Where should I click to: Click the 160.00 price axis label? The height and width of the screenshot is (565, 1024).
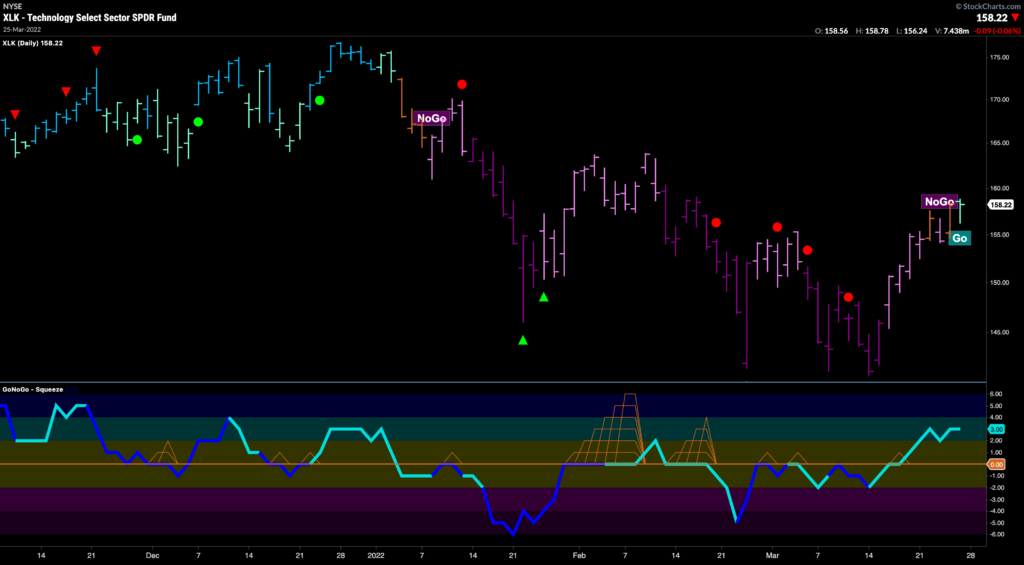(1000, 188)
